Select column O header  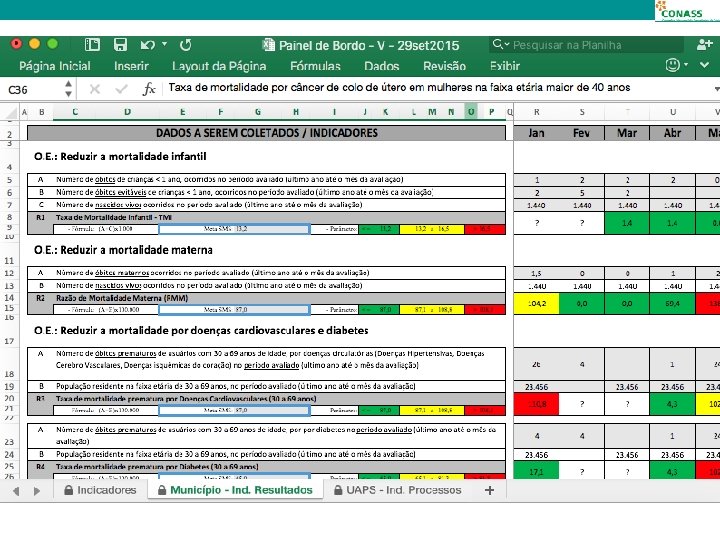(471, 112)
